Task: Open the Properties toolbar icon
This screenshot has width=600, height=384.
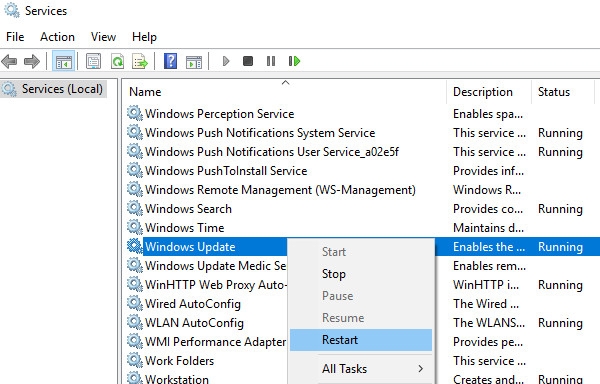Action: (93, 61)
